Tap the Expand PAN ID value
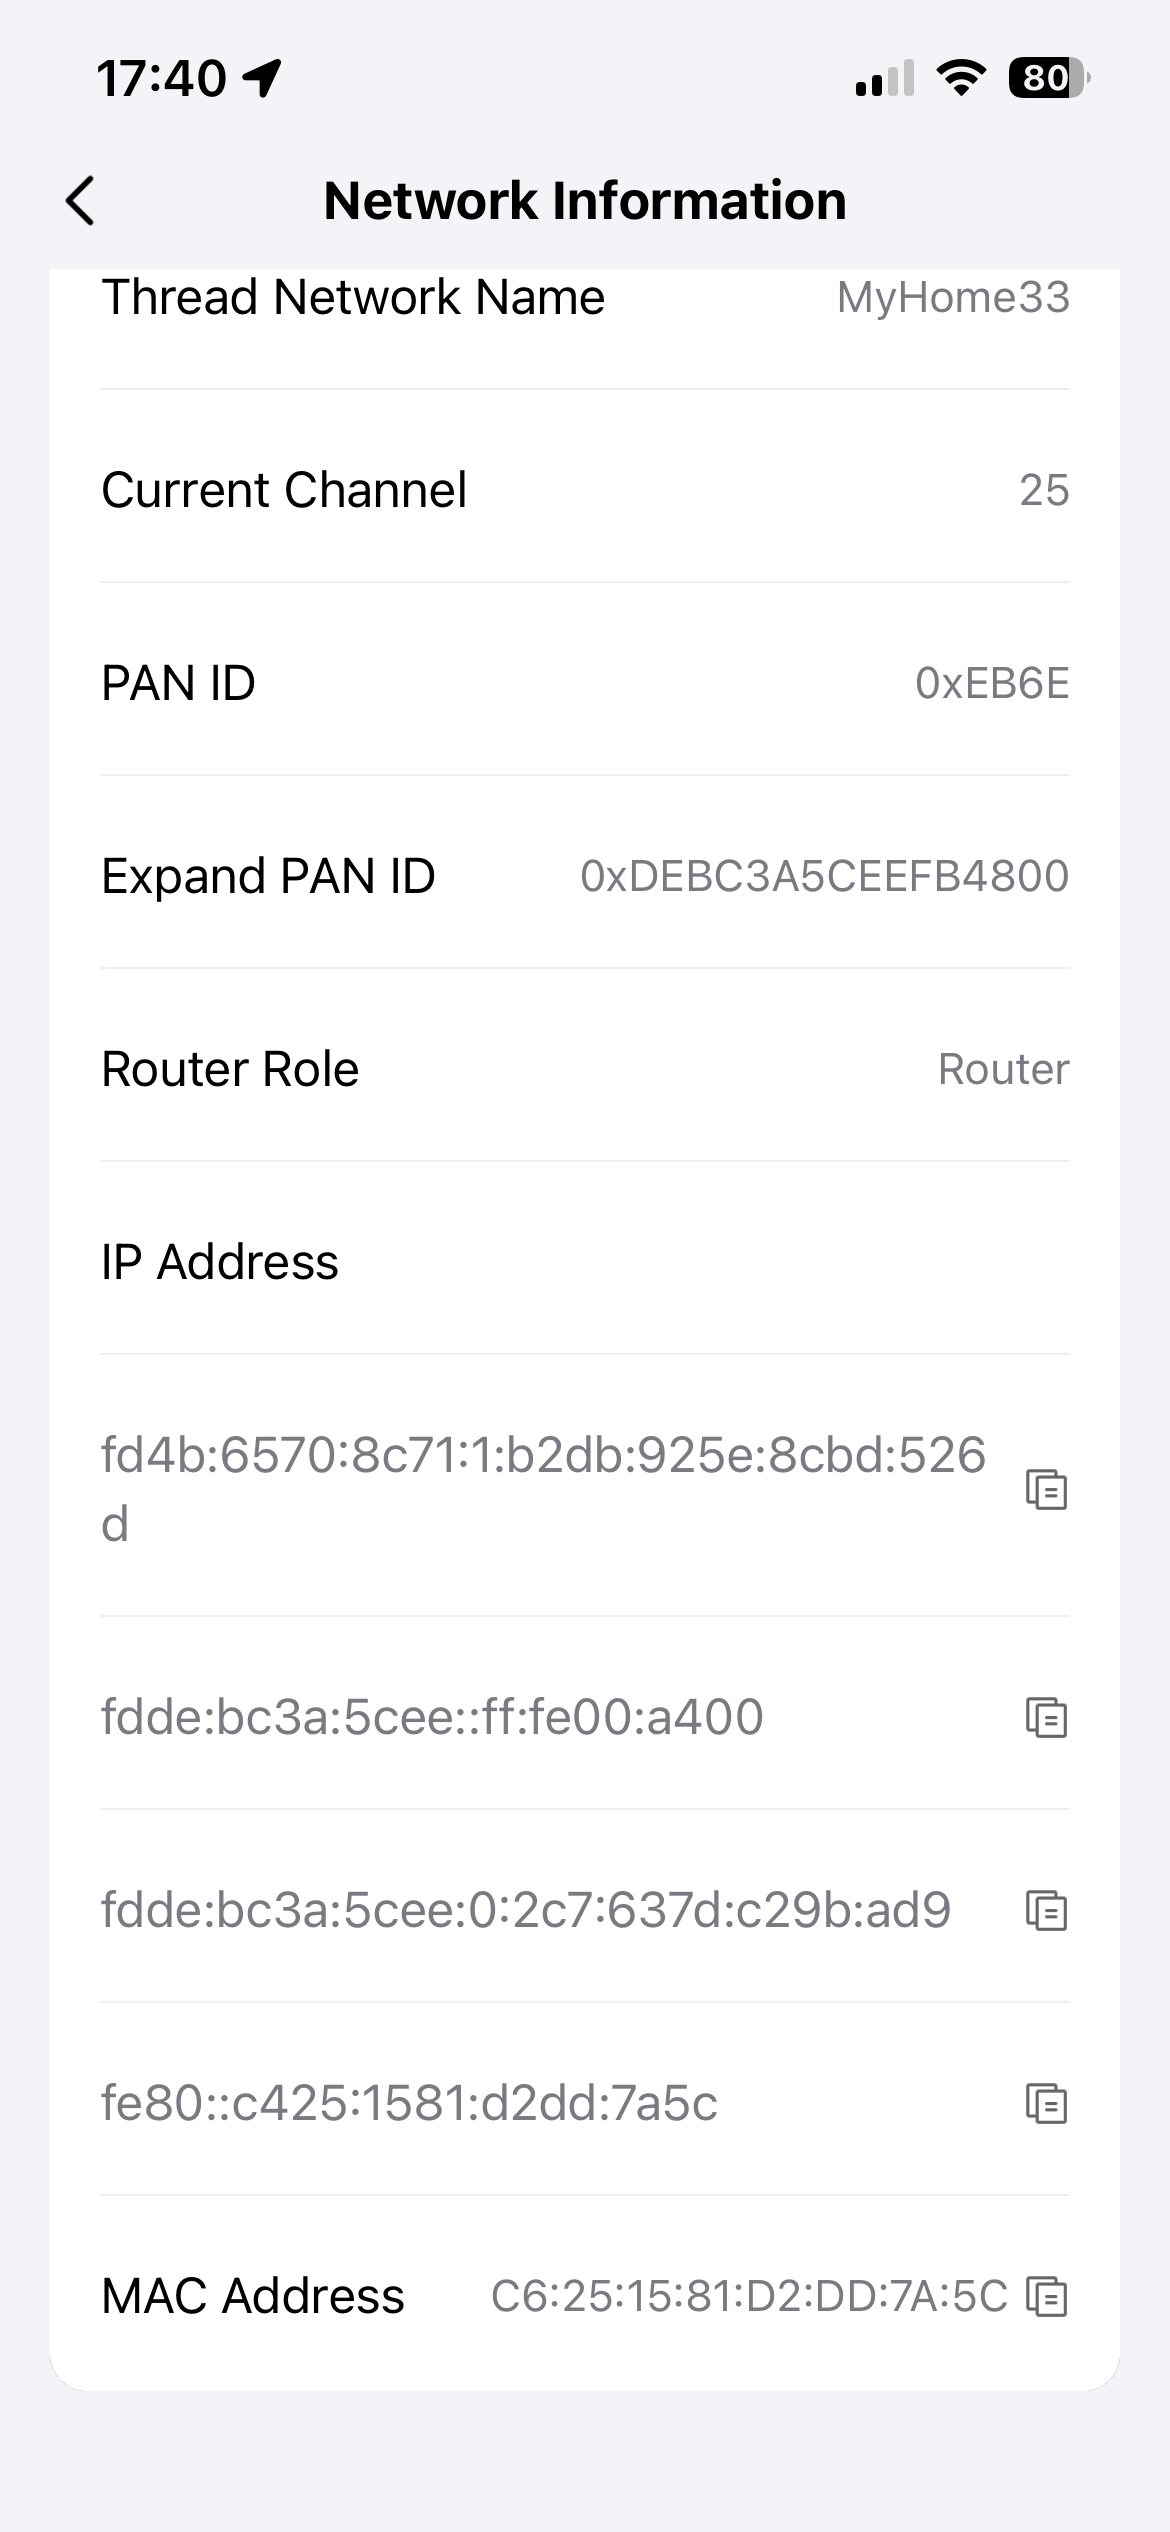Viewport: 1170px width, 2532px height. pyautogui.click(x=824, y=877)
